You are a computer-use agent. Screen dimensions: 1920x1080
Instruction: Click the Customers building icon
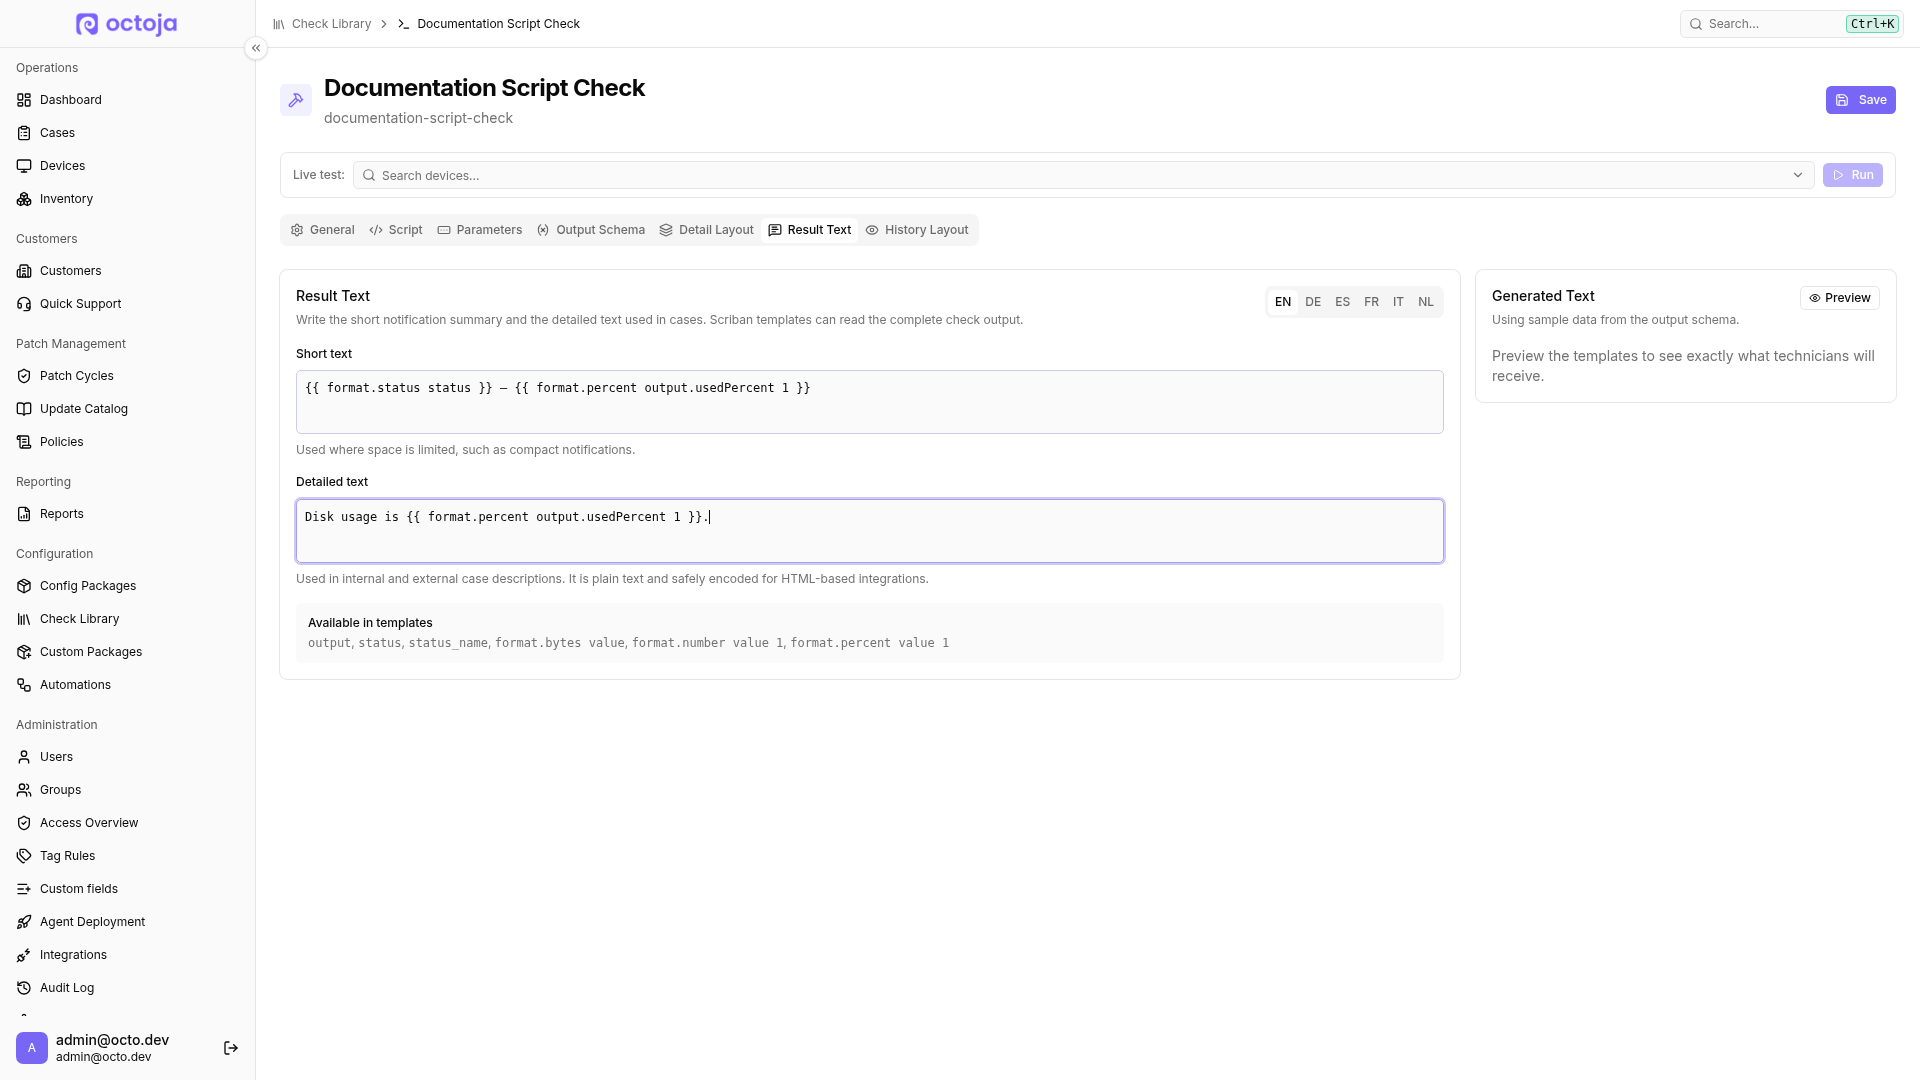pos(24,271)
